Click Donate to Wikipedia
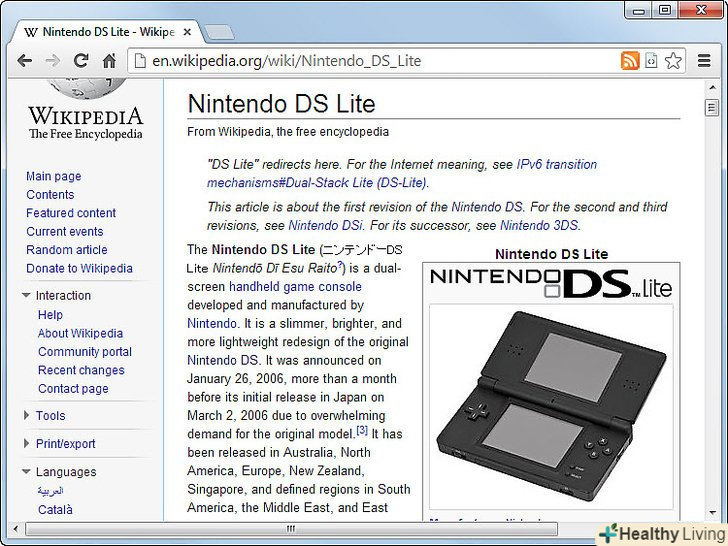This screenshot has height=546, width=728. (x=79, y=268)
